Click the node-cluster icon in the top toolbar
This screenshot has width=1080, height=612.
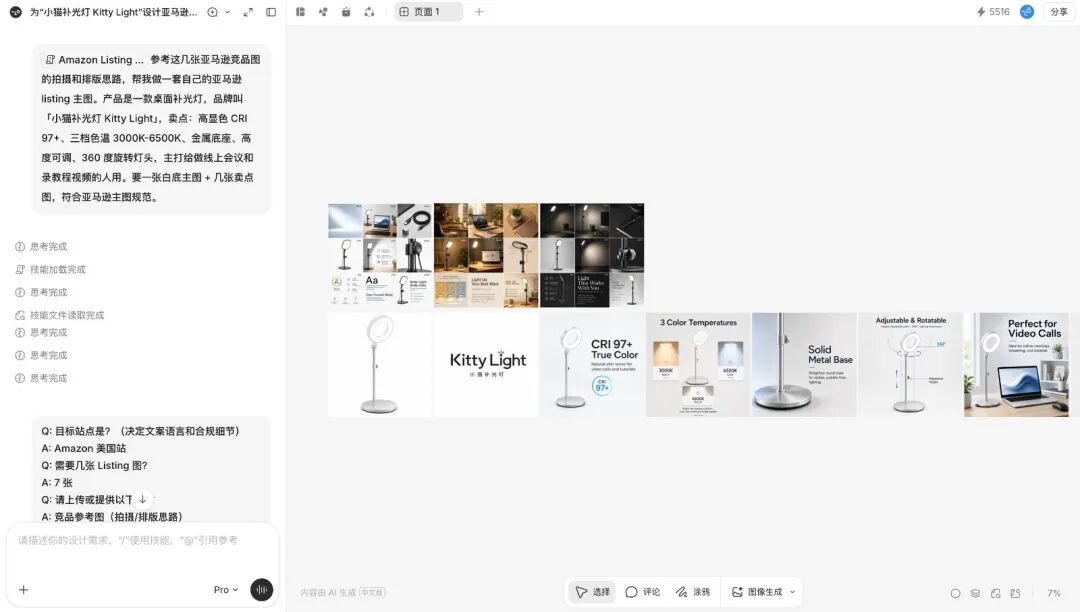click(x=323, y=12)
